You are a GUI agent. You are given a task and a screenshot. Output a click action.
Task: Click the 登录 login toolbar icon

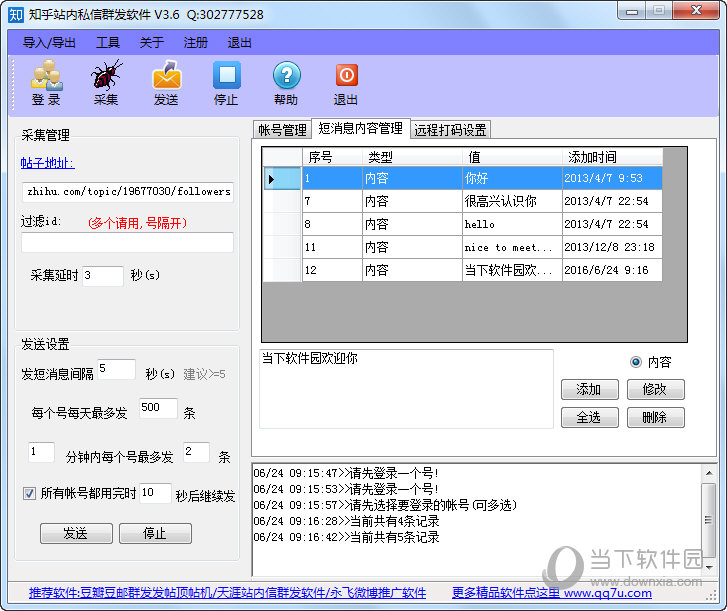(x=46, y=83)
